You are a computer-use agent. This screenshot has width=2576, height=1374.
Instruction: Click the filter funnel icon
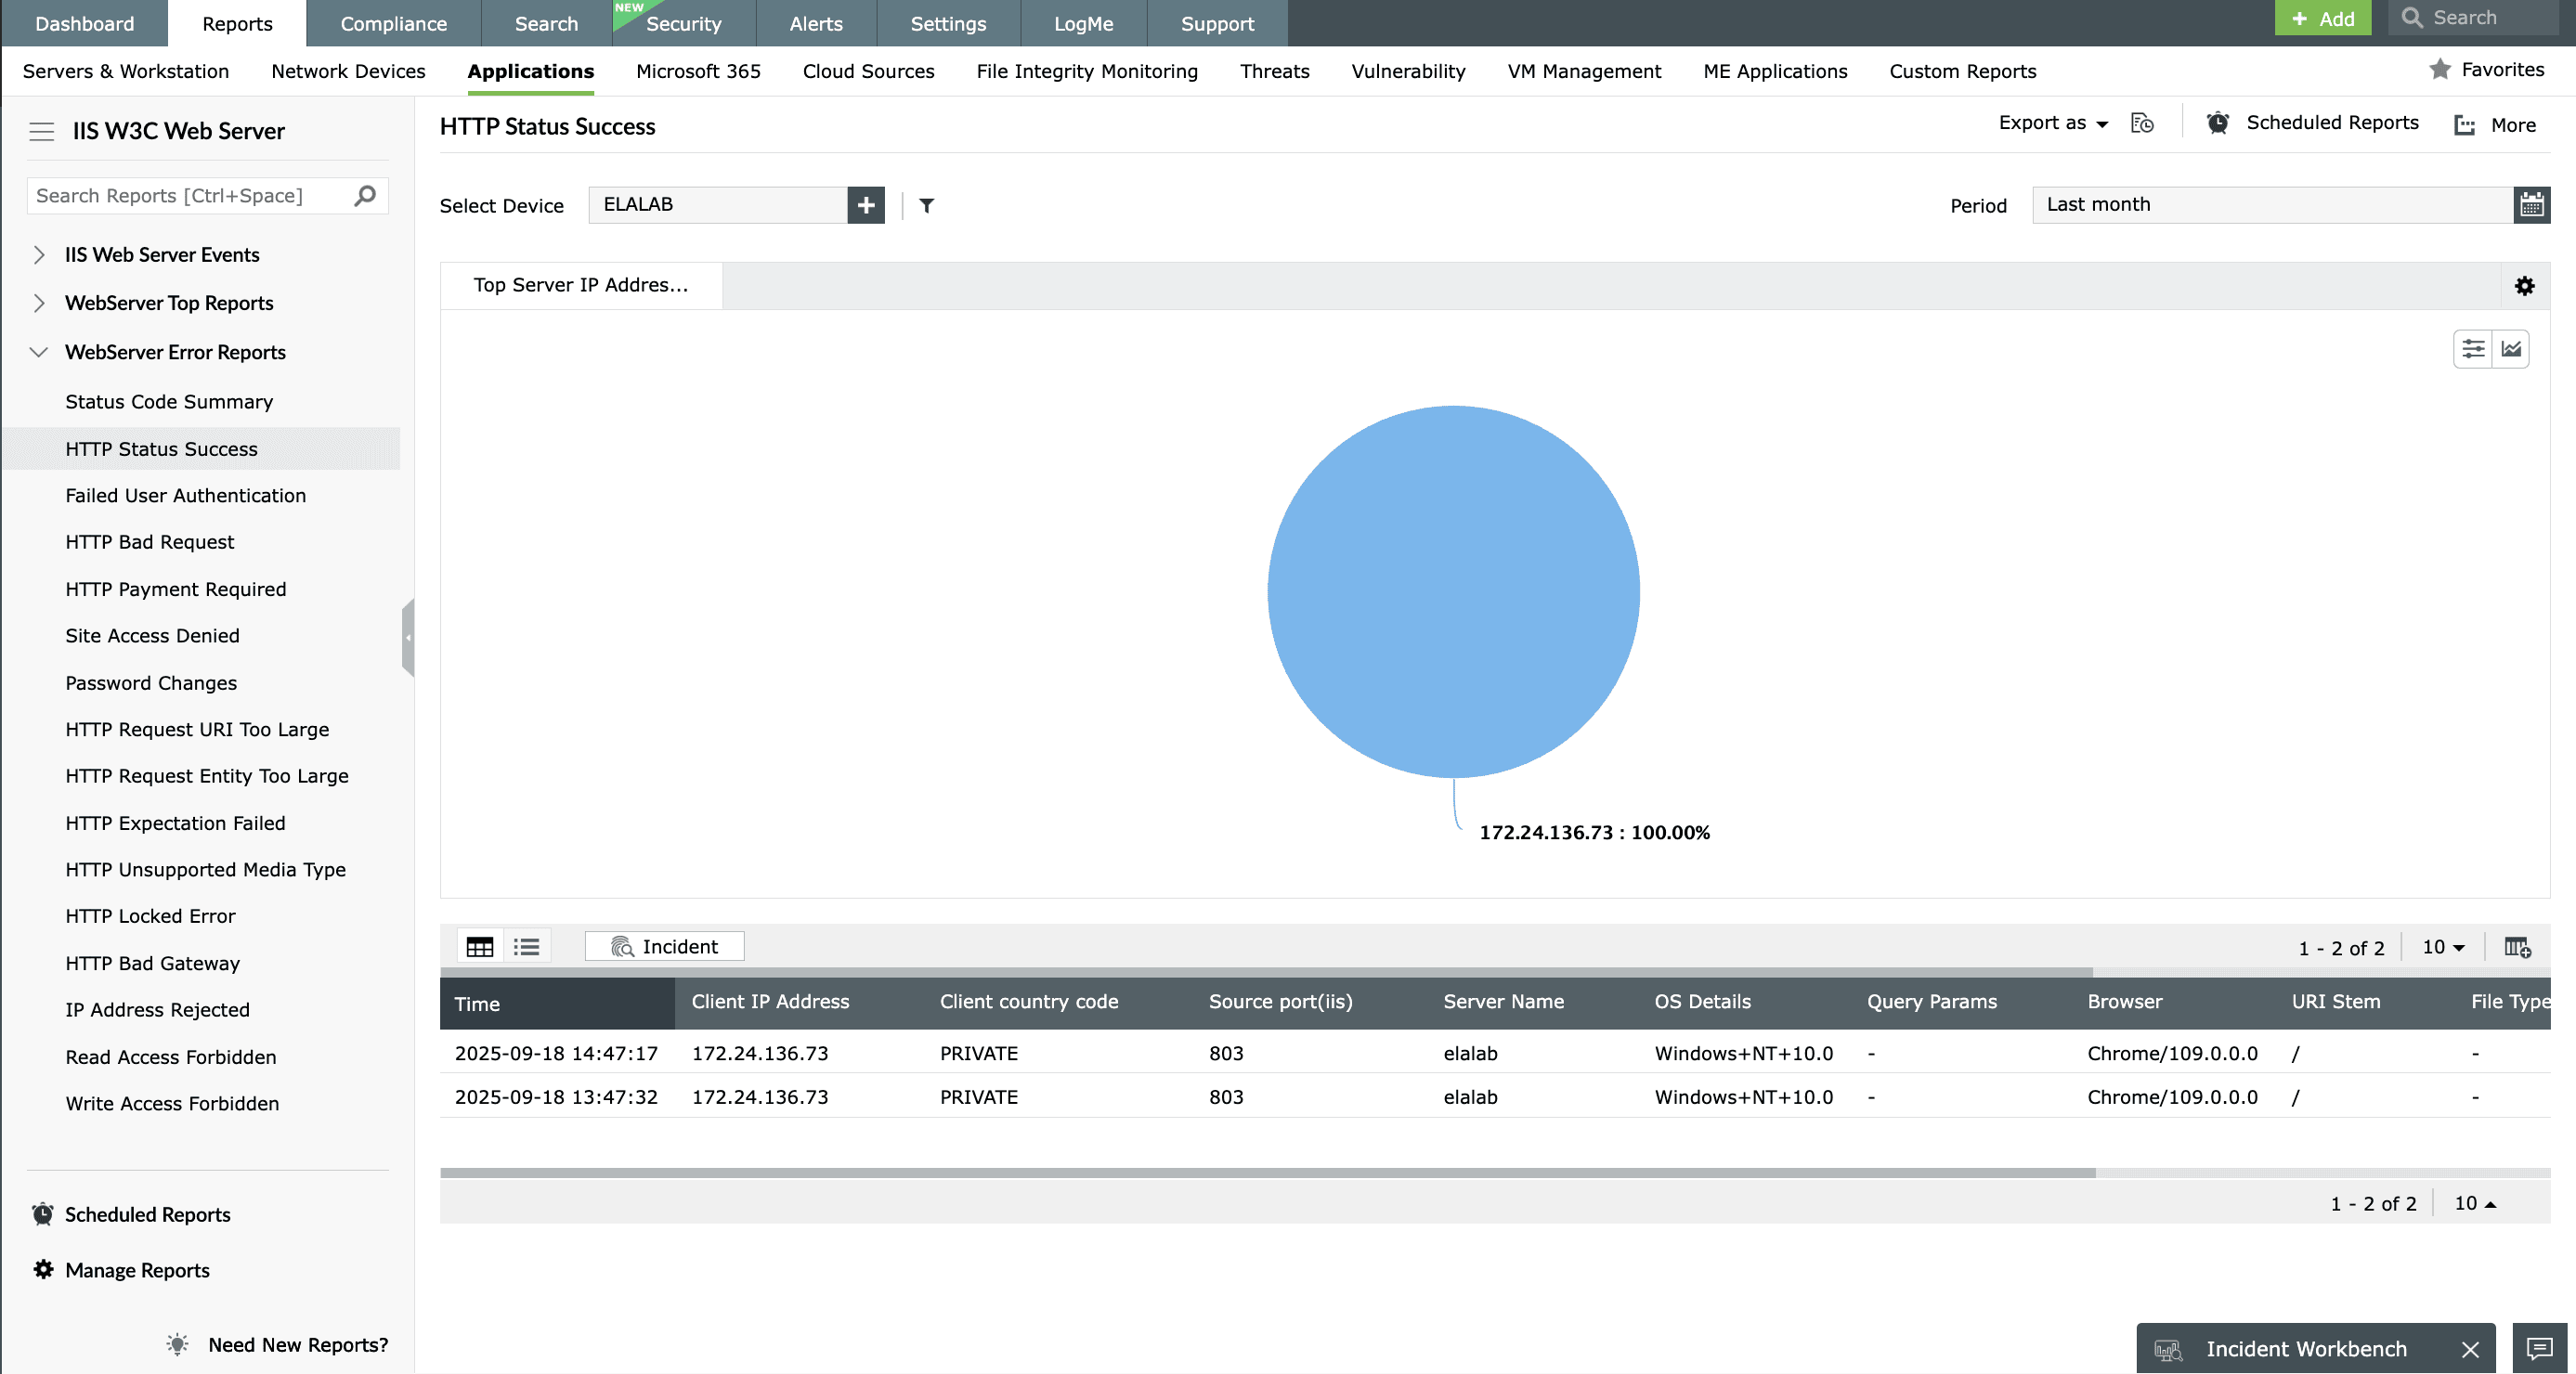926,205
